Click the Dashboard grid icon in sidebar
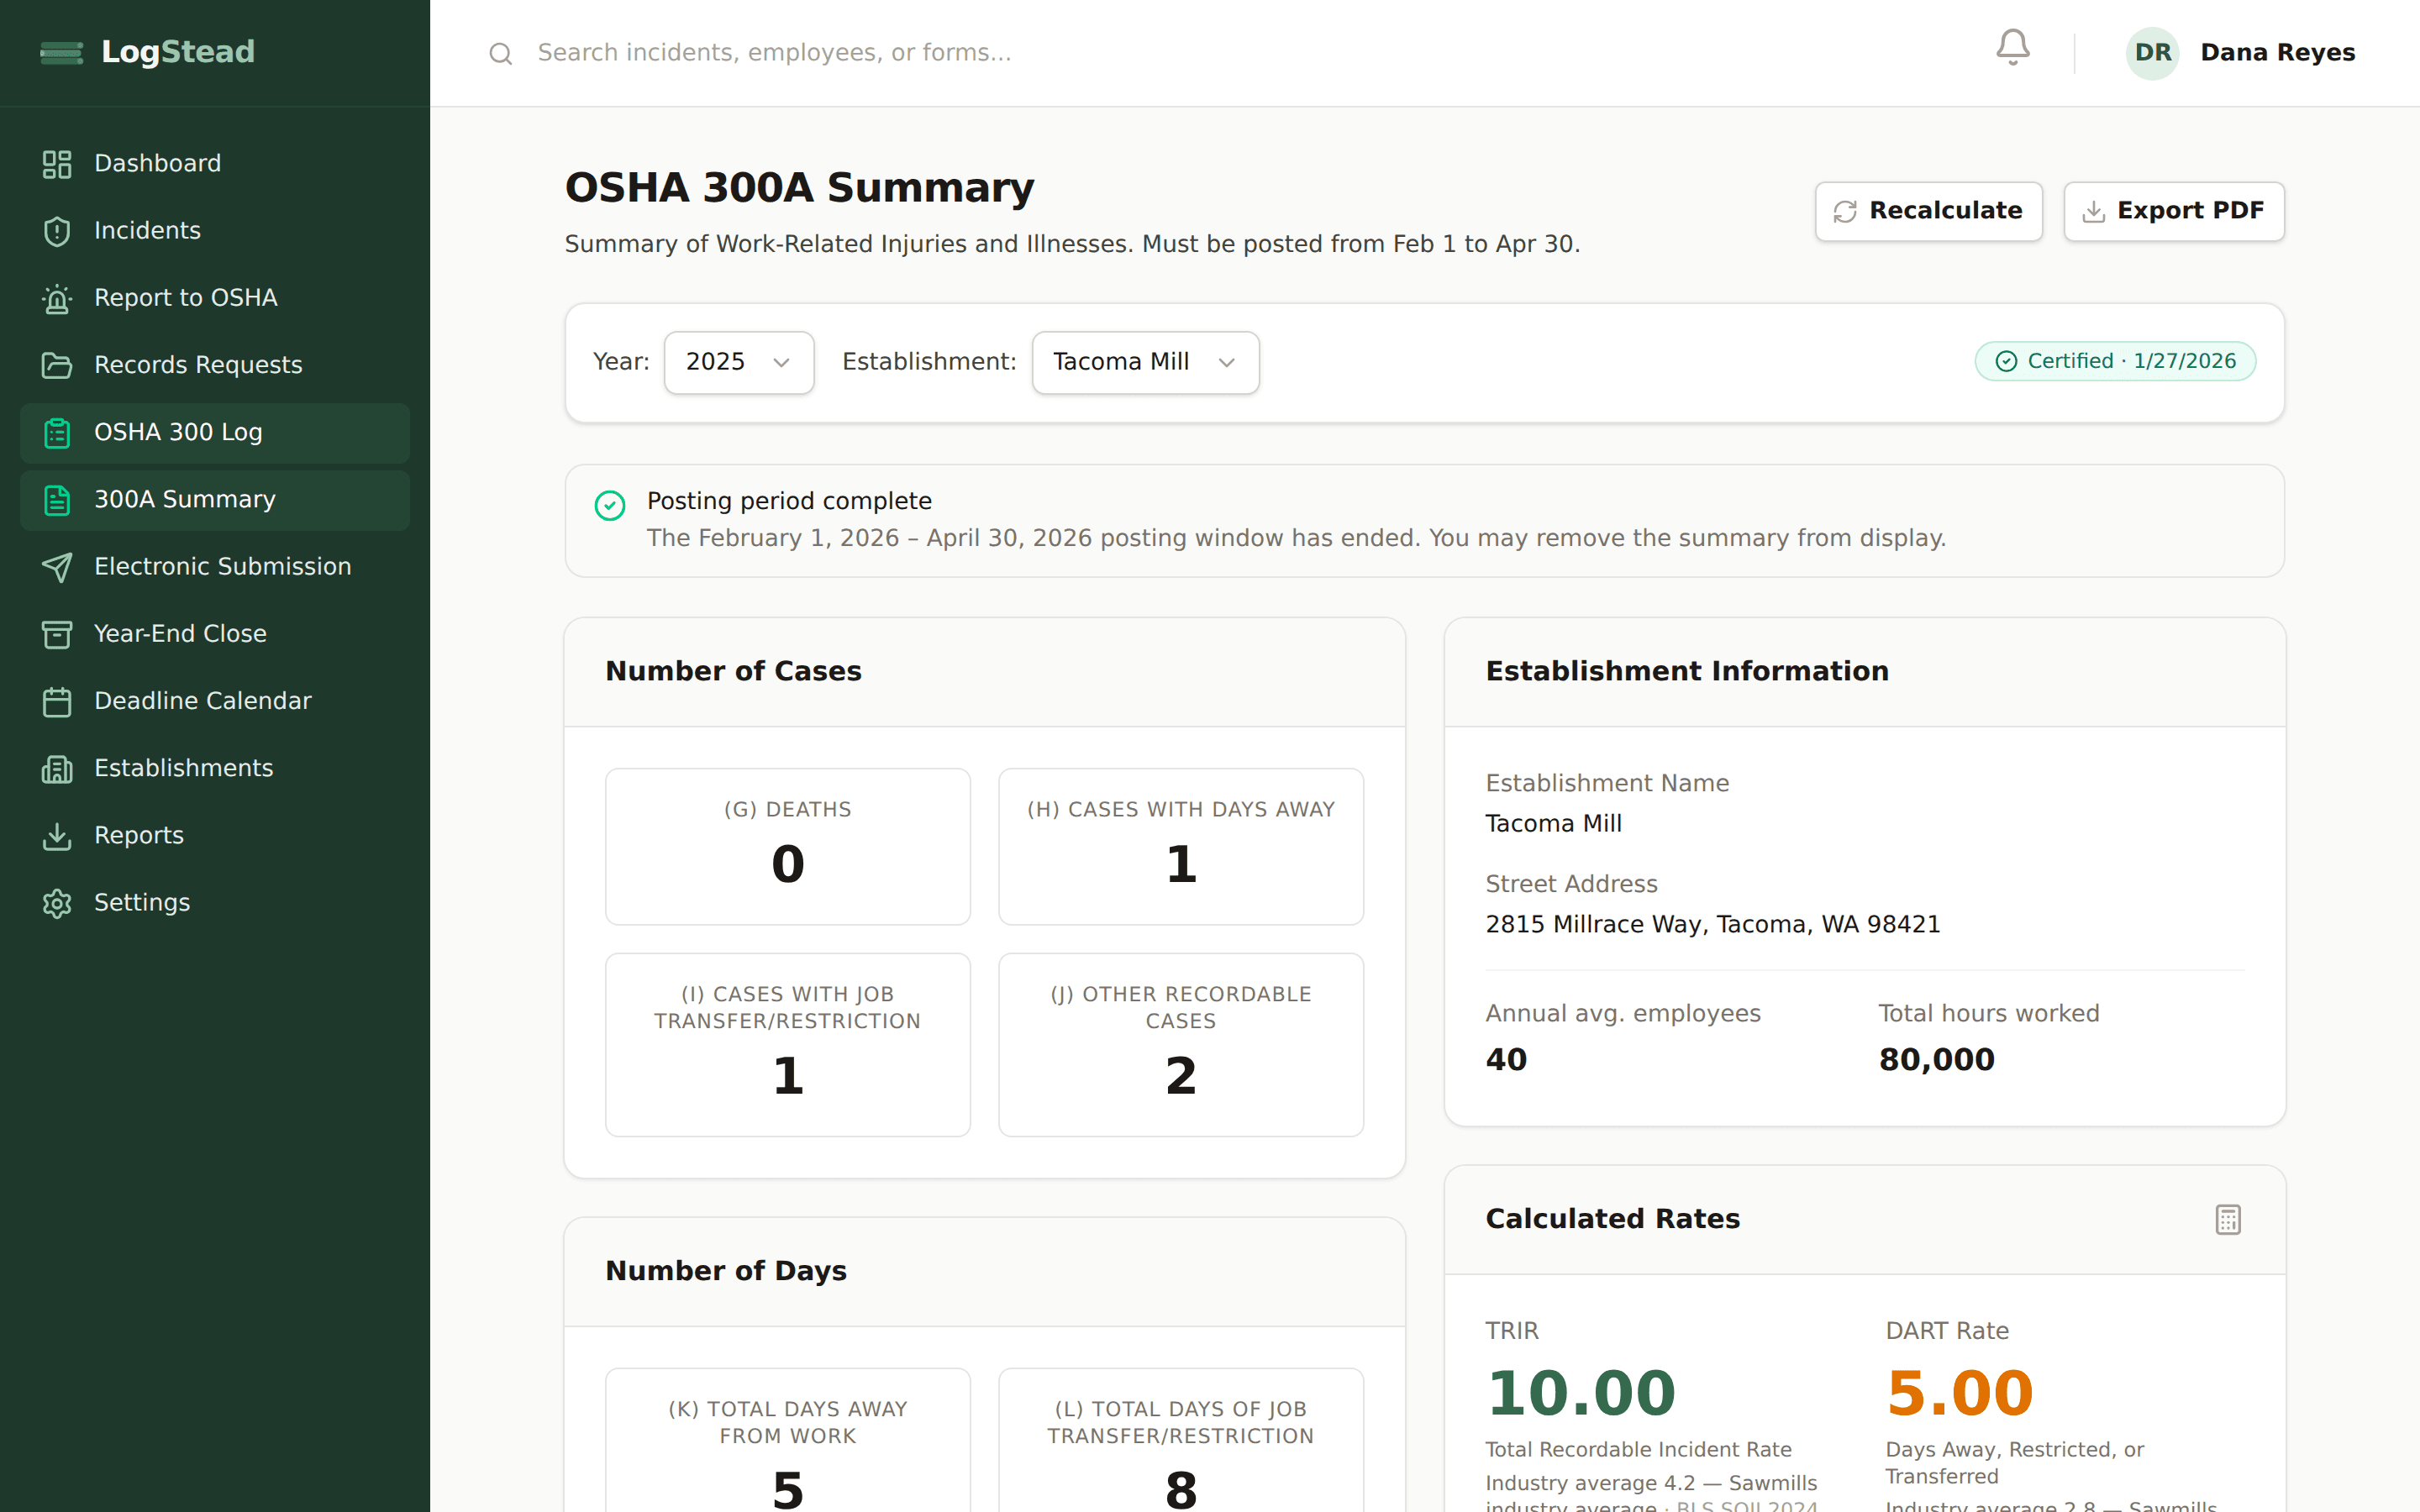 coord(57,164)
